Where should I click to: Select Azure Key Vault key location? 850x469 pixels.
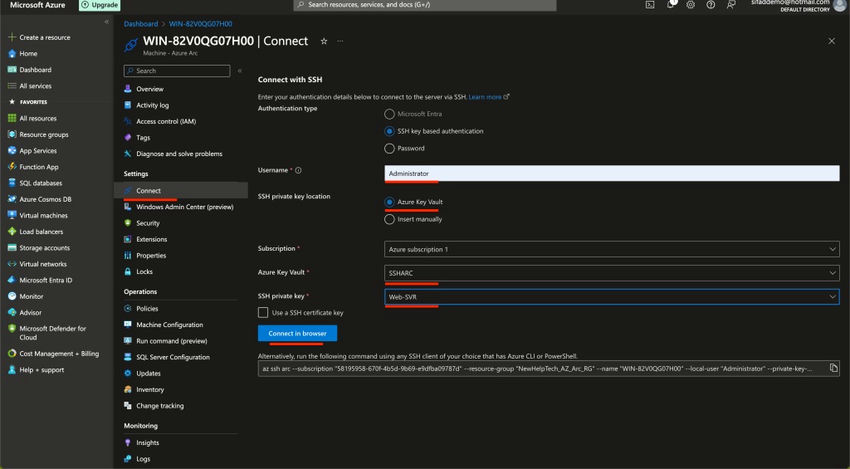[389, 202]
